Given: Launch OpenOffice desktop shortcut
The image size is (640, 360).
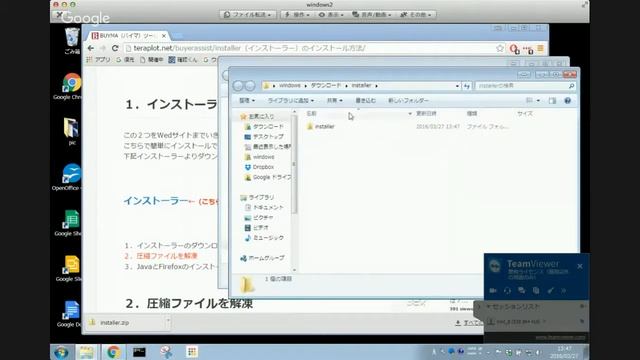Looking at the screenshot, I should [x=70, y=177].
